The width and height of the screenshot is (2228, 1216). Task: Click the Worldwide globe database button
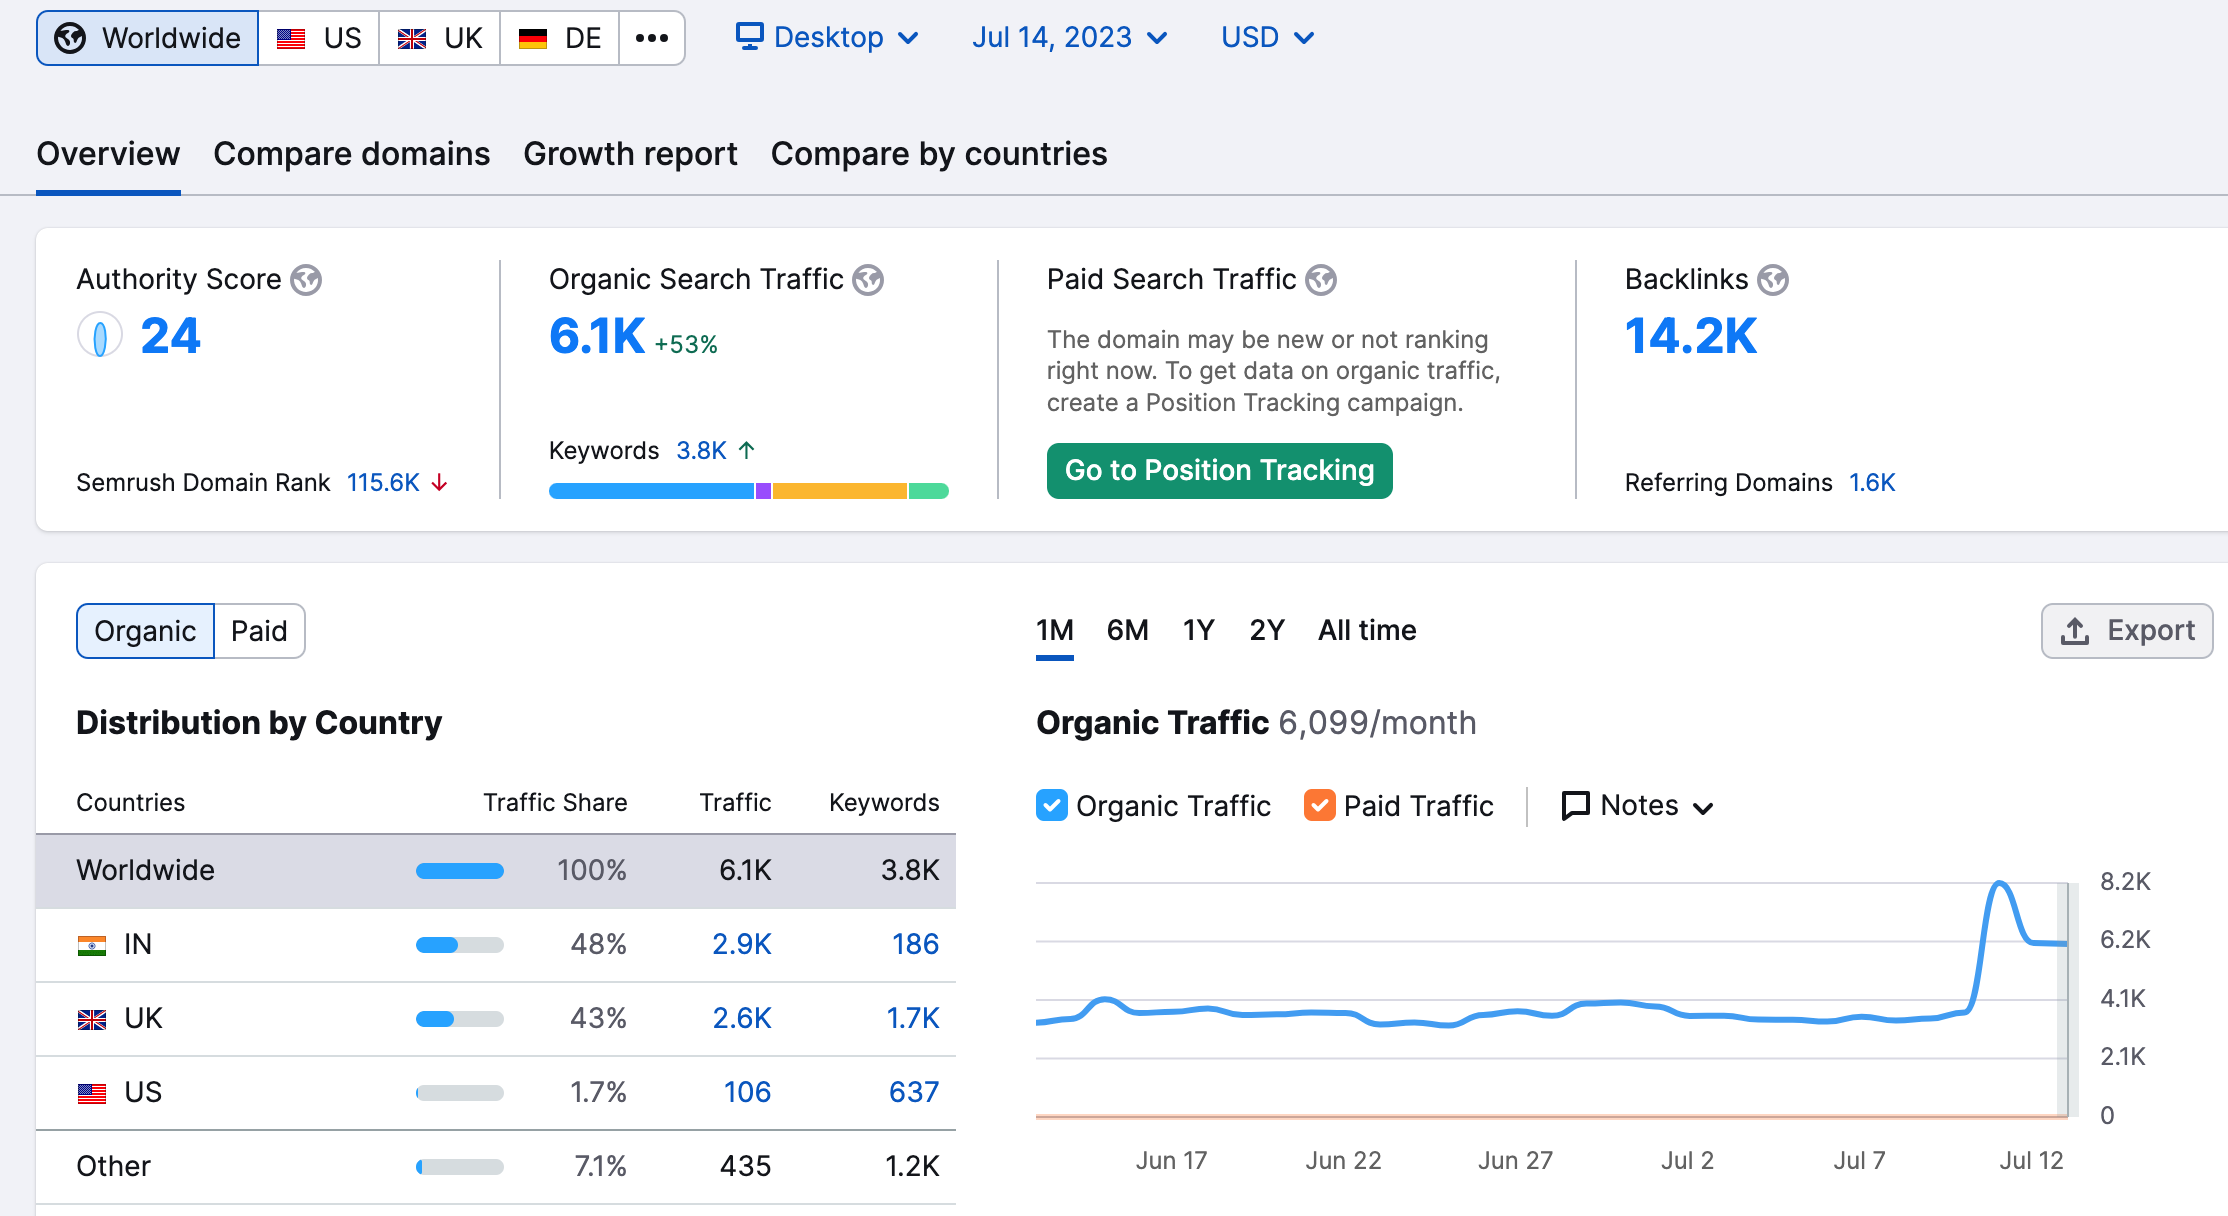coord(148,38)
